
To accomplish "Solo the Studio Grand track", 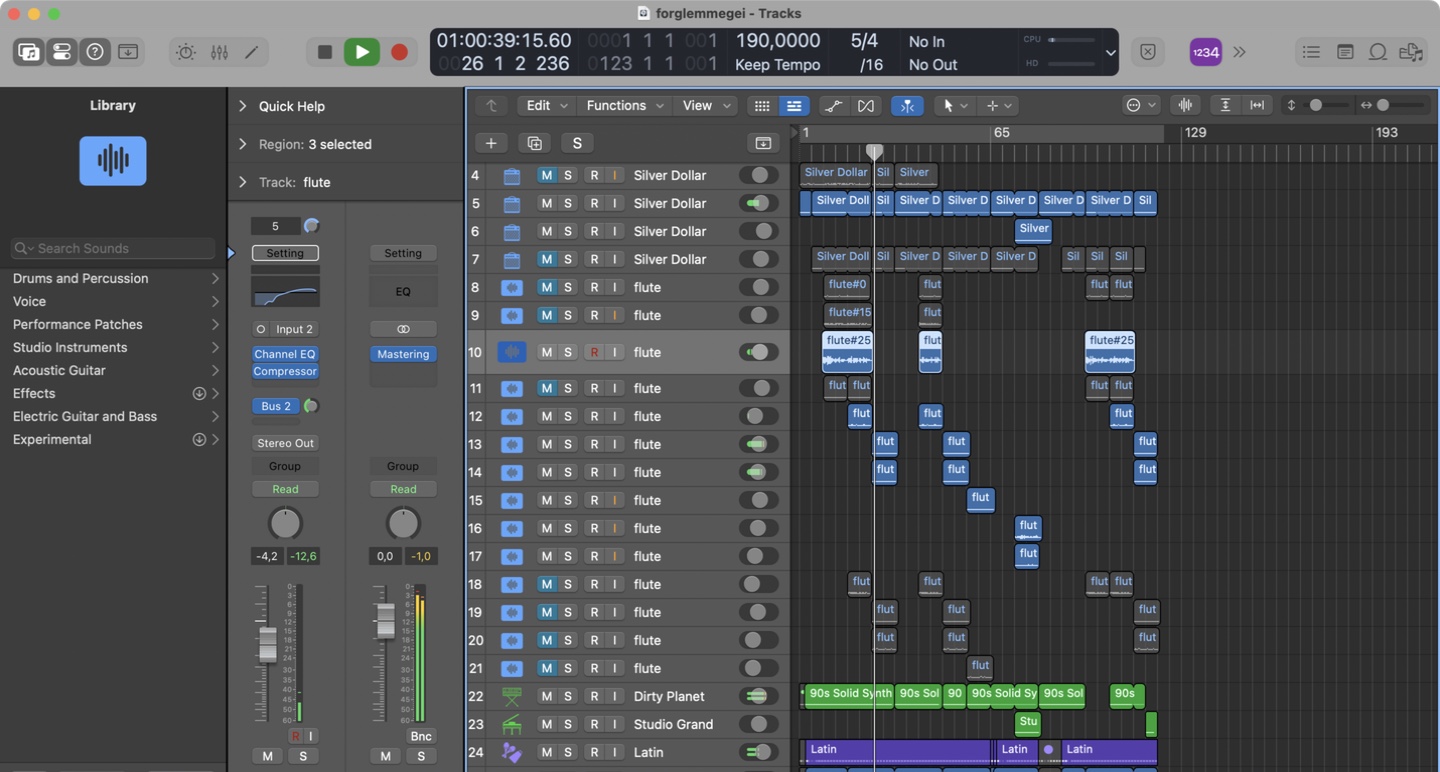I will (x=568, y=724).
